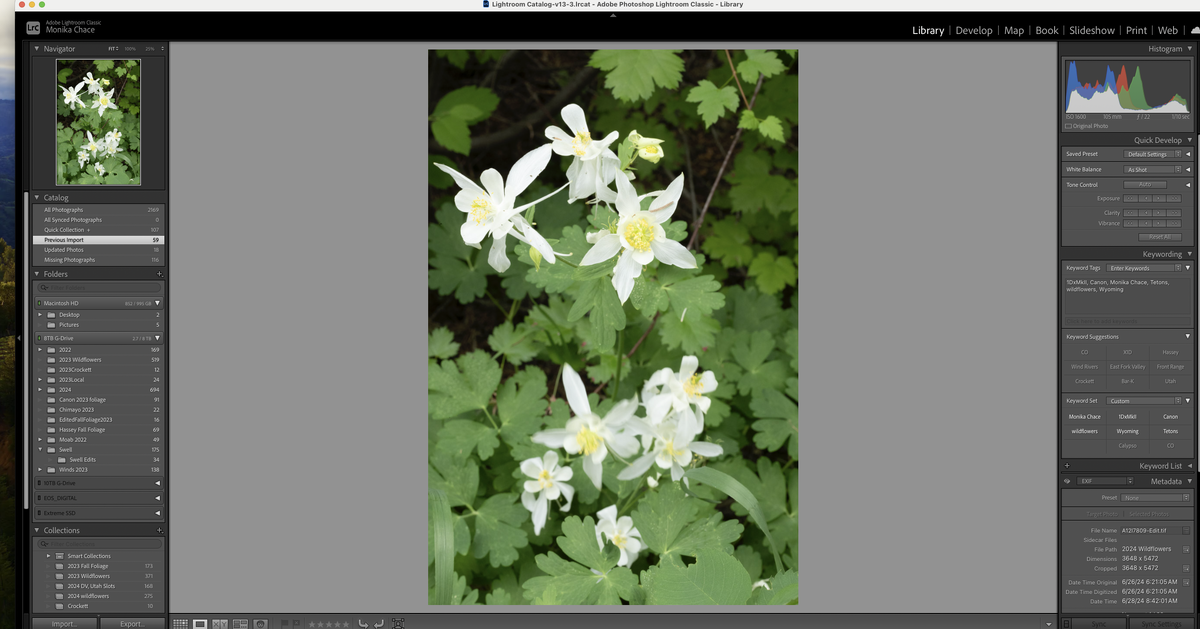This screenshot has height=629, width=1200.
Task: Expand Smart Collections group
Action: point(48,556)
